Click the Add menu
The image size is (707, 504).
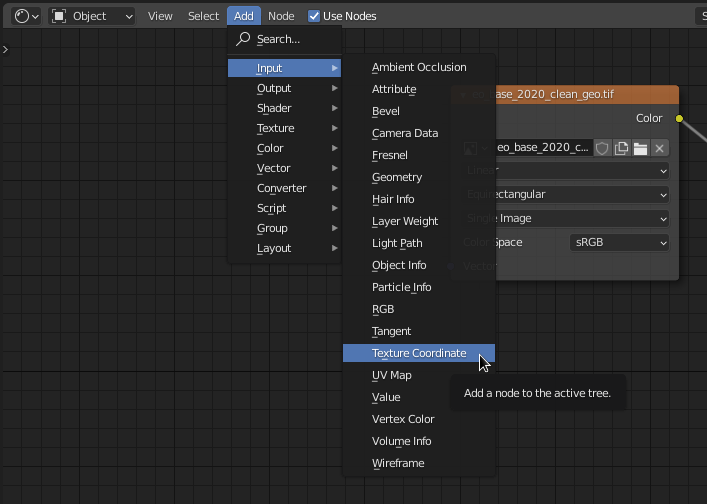pyautogui.click(x=243, y=16)
